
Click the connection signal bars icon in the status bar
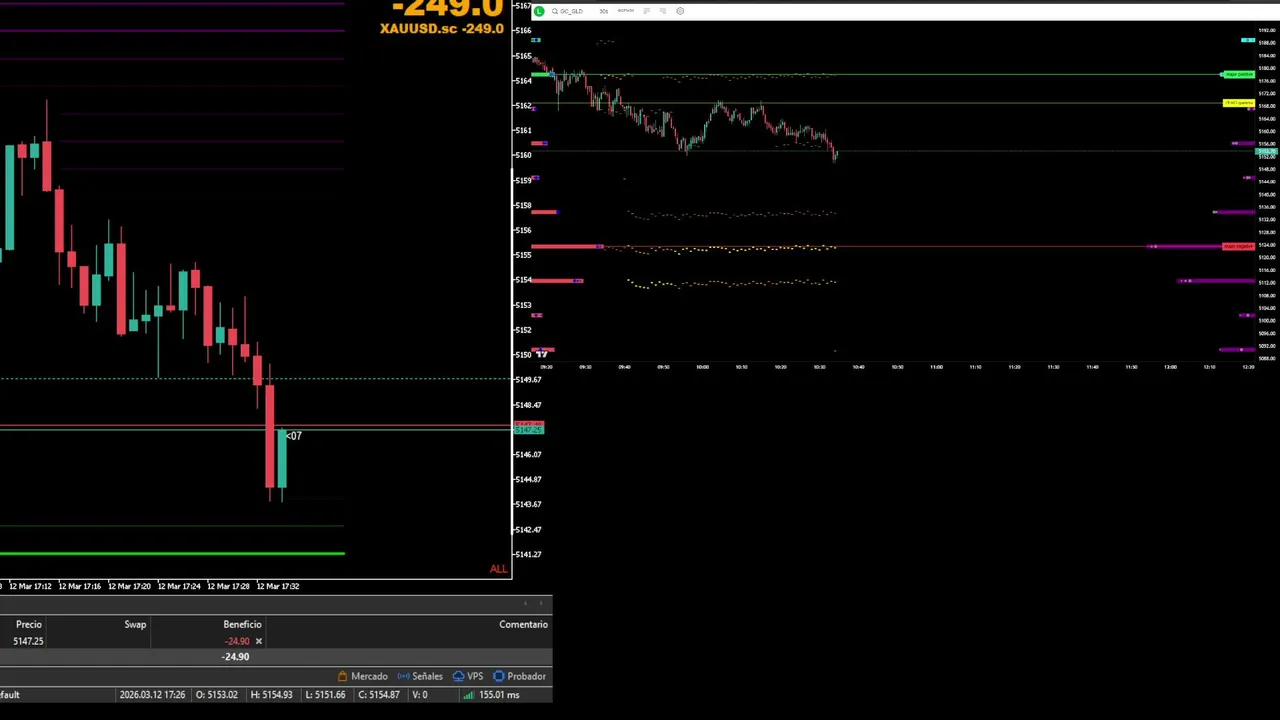[468, 695]
